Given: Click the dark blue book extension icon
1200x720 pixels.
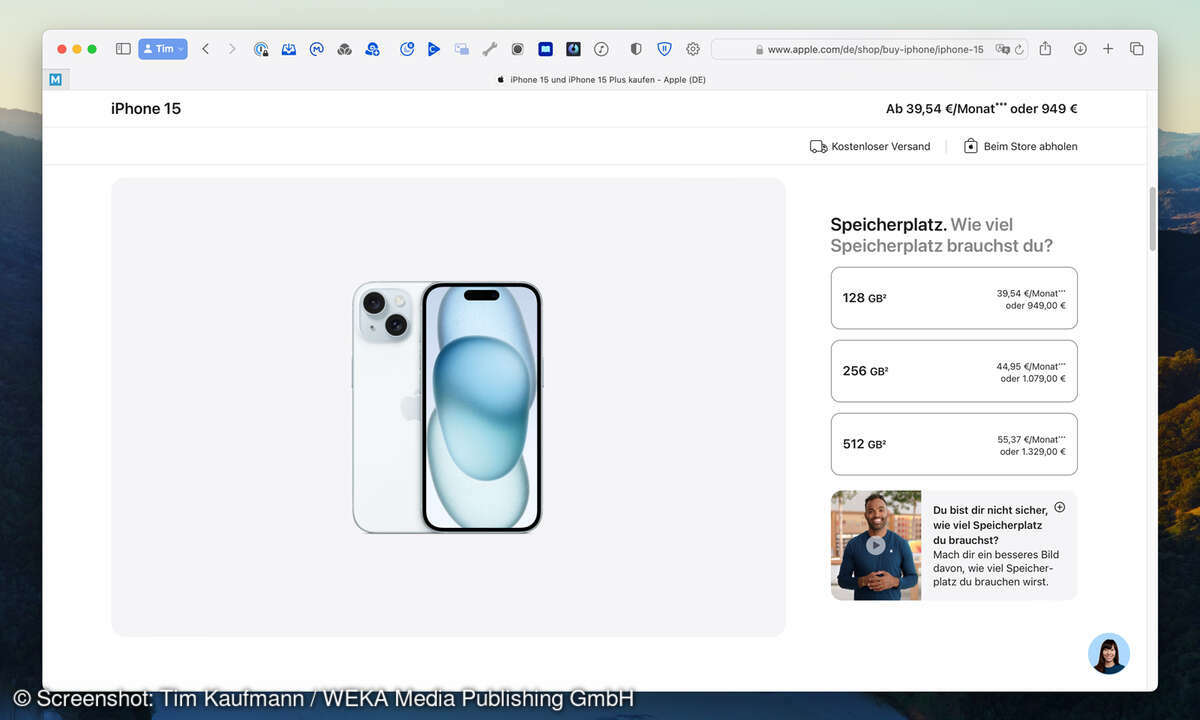Looking at the screenshot, I should pyautogui.click(x=545, y=49).
